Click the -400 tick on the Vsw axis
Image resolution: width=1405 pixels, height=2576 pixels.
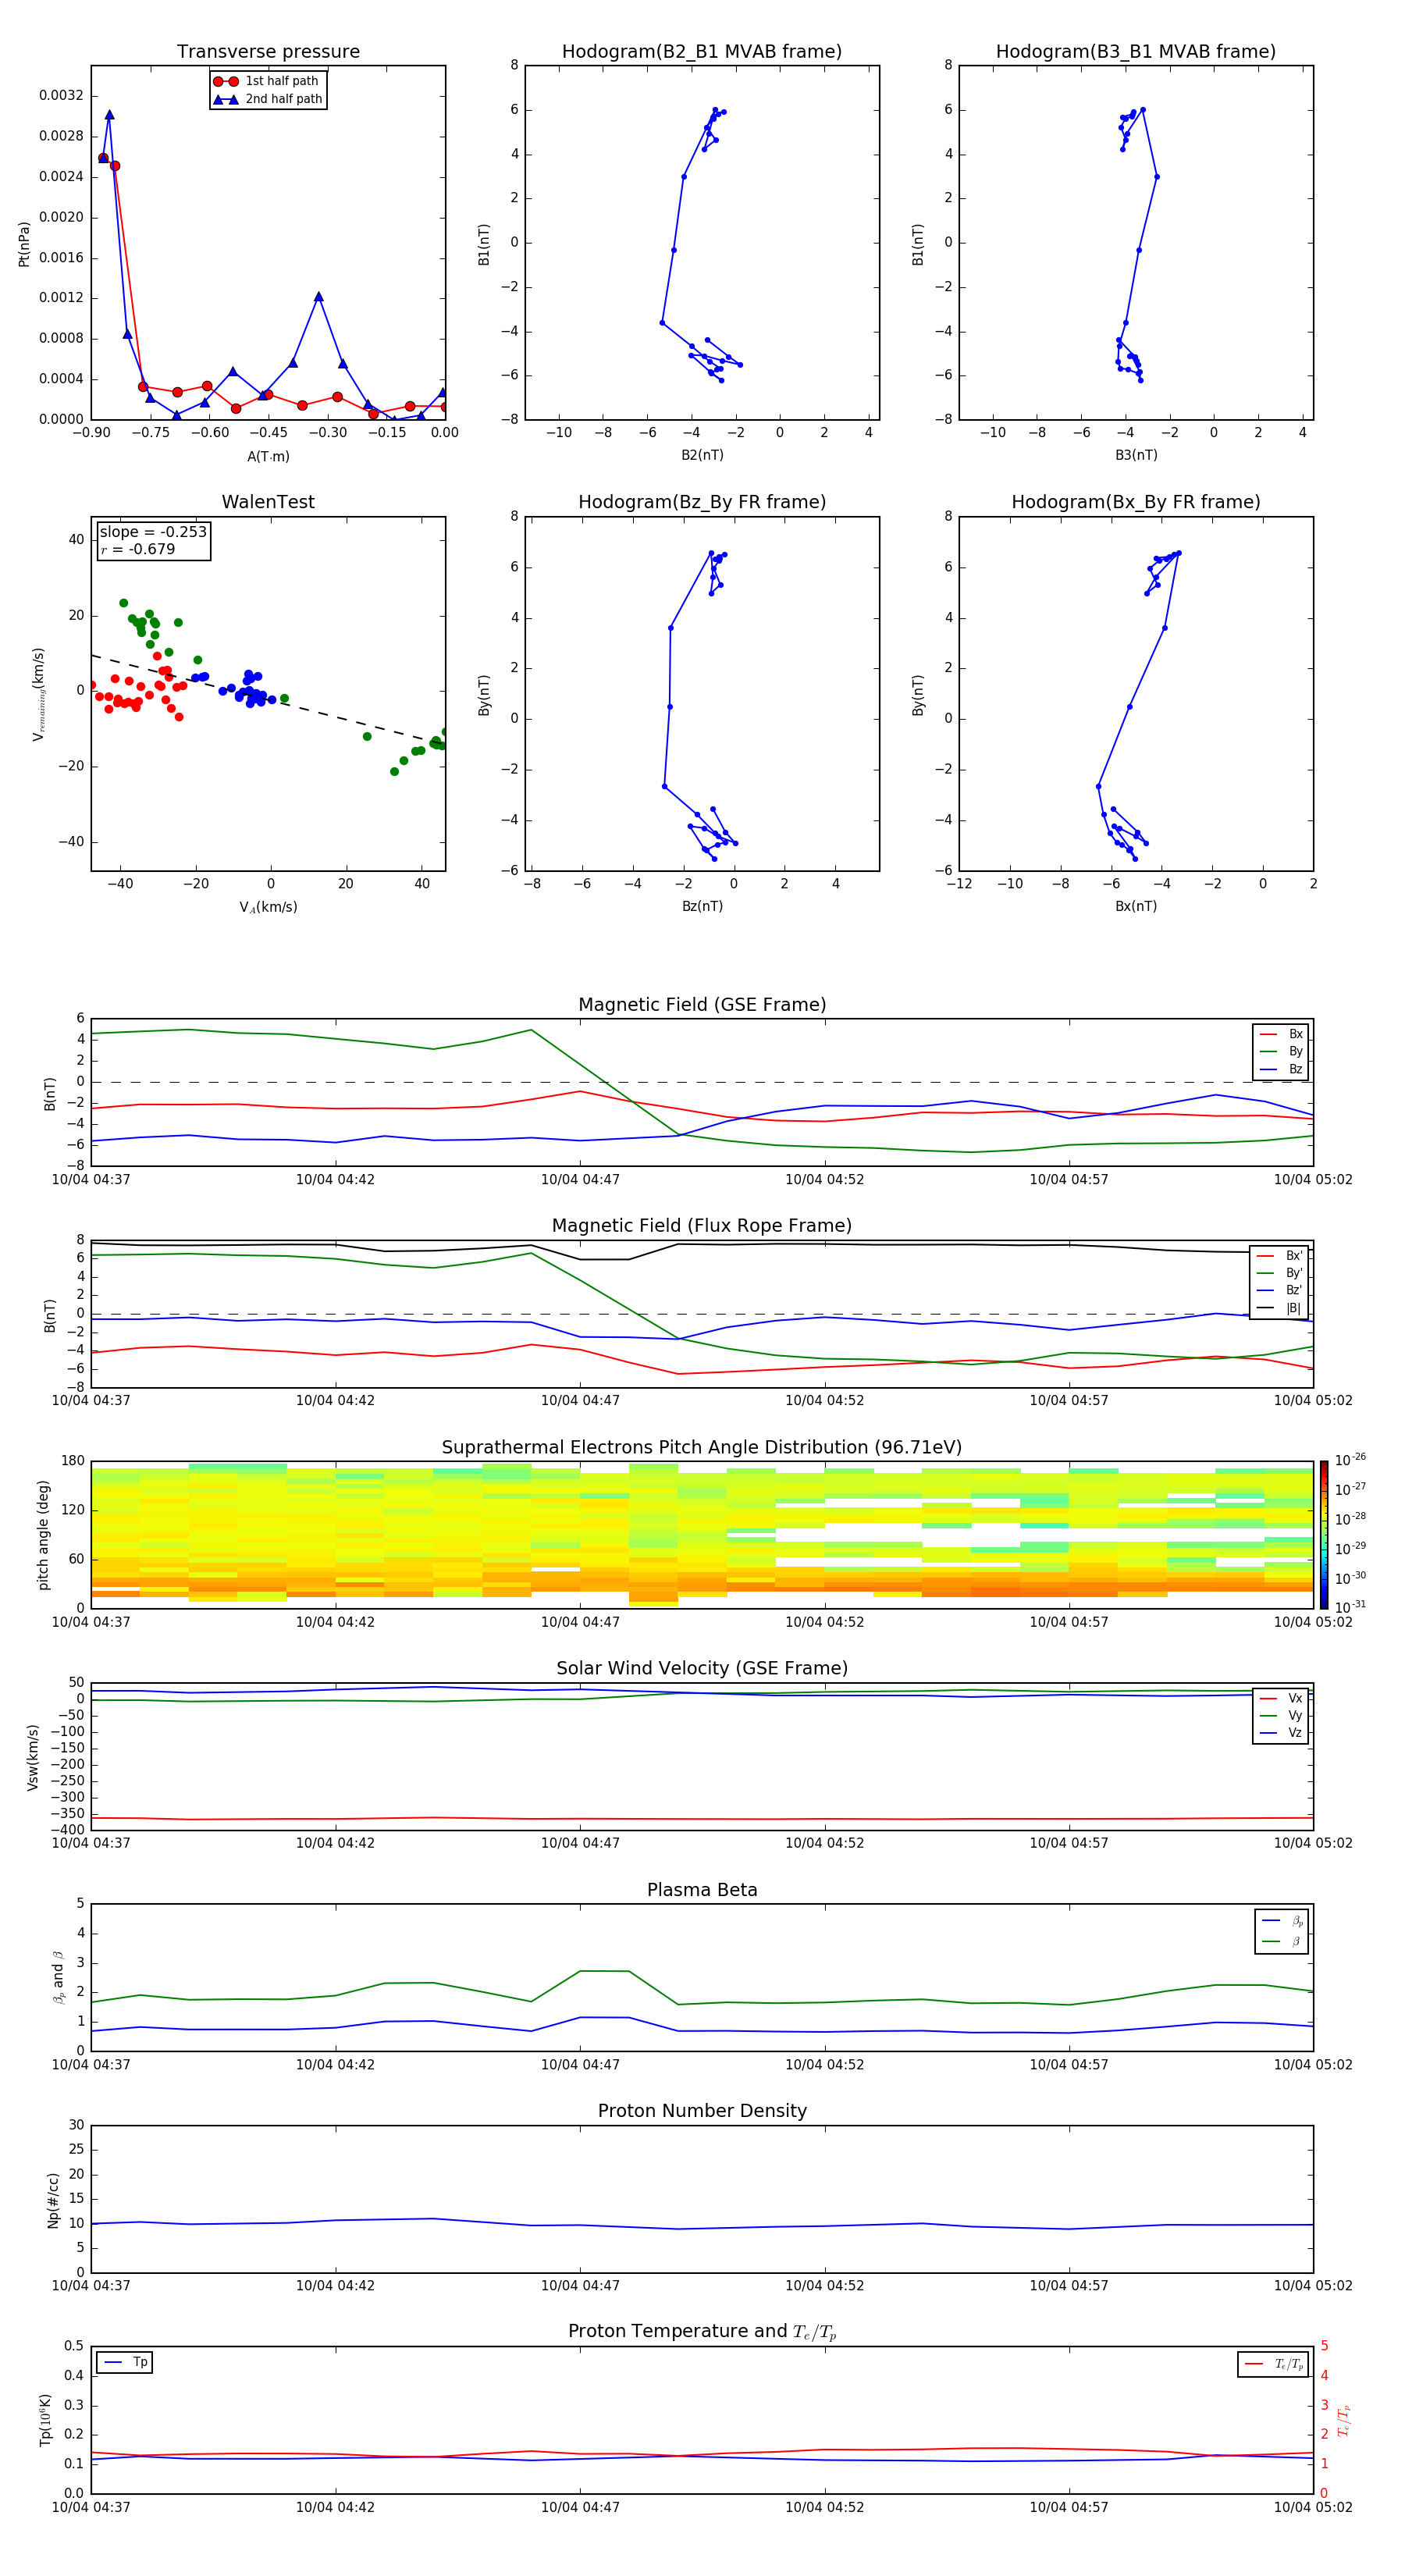[x=68, y=1830]
